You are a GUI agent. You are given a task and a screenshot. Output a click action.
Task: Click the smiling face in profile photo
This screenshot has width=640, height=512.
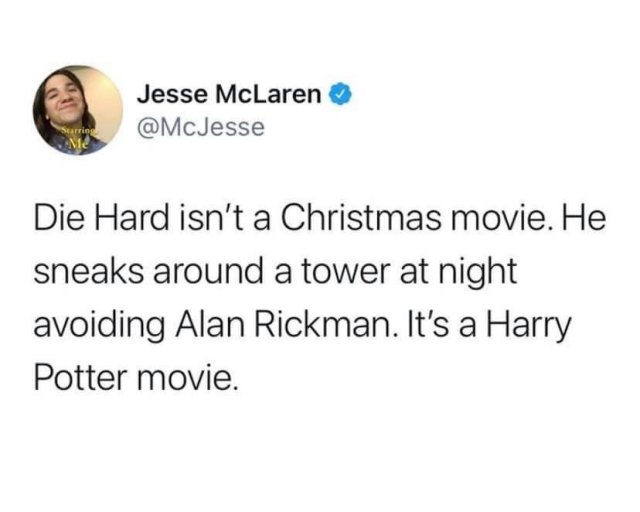coord(66,96)
